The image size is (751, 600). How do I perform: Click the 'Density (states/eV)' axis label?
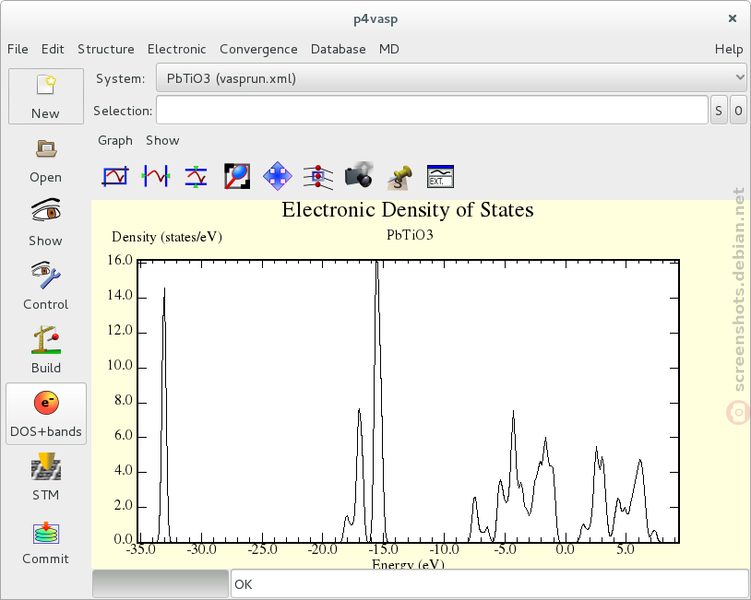point(167,237)
